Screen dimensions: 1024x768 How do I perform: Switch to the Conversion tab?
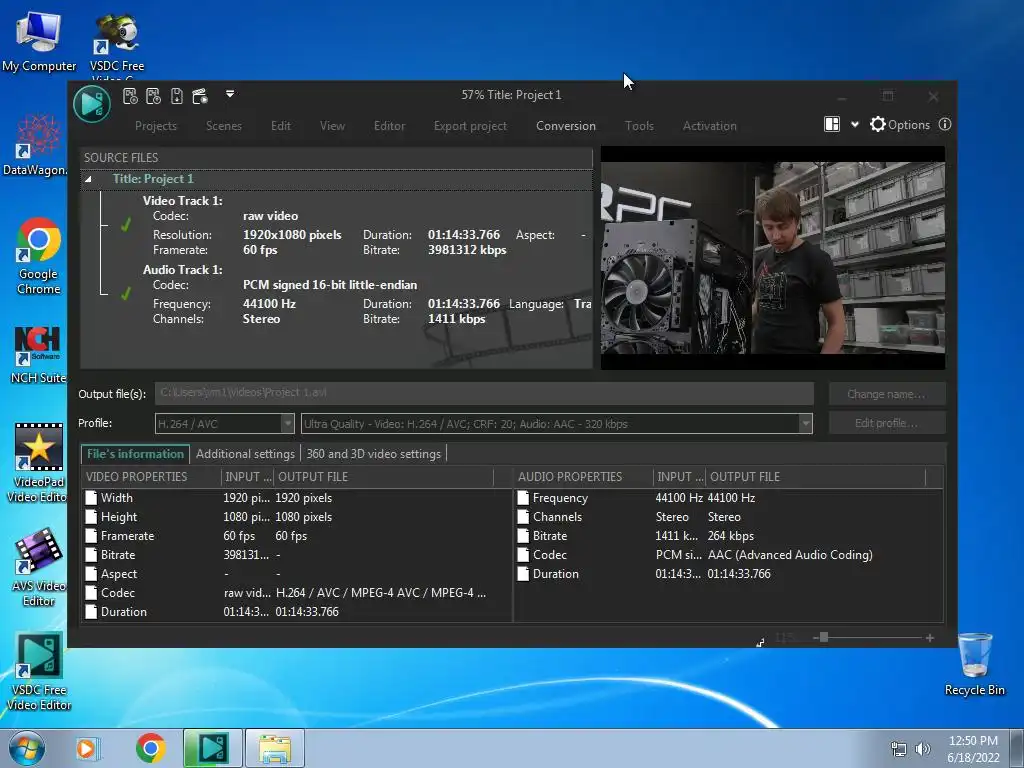(566, 126)
